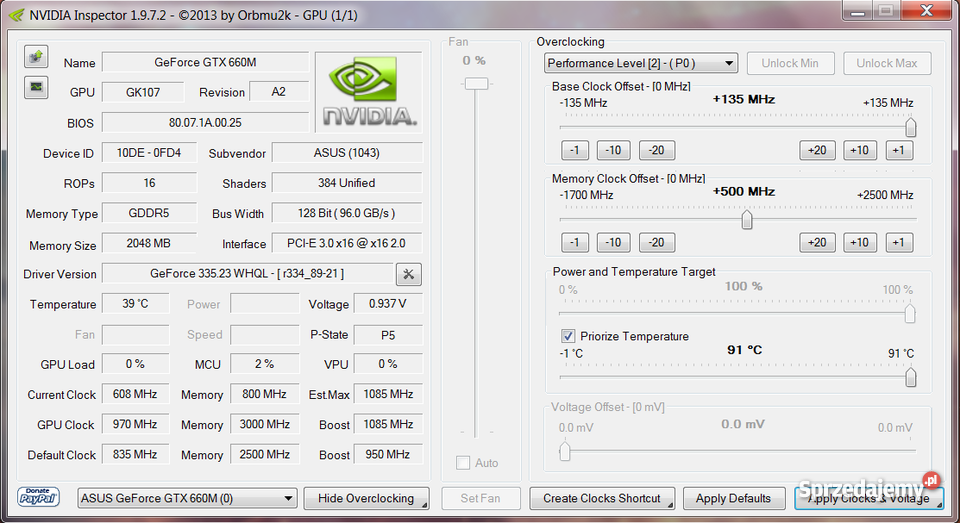Click the P-State value P5
Image resolution: width=960 pixels, height=523 pixels.
388,335
